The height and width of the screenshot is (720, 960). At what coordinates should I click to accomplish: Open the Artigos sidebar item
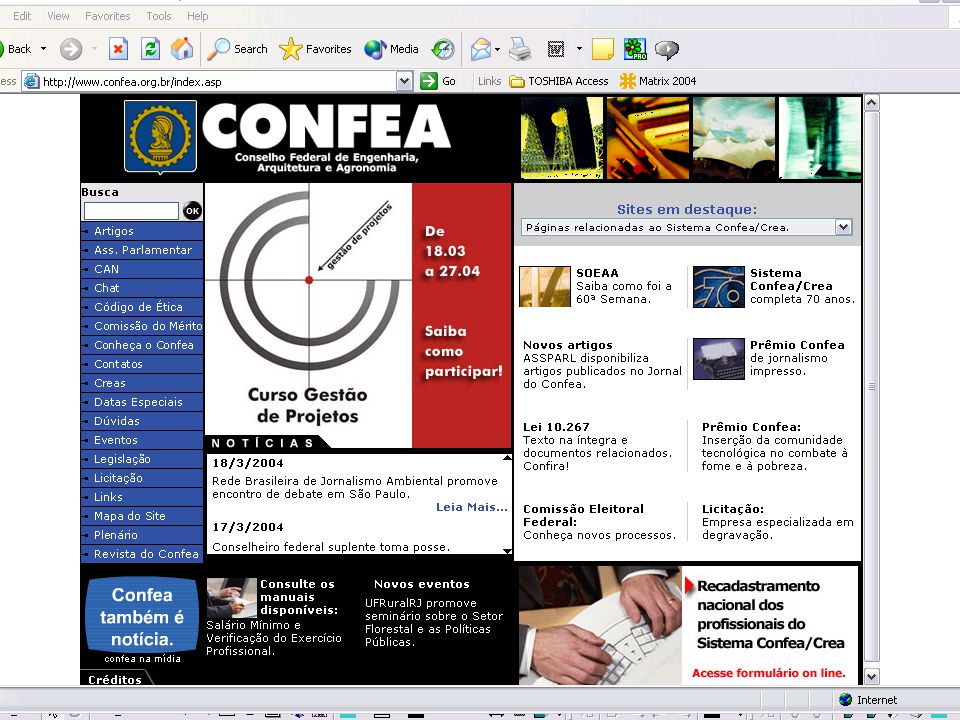pos(142,231)
